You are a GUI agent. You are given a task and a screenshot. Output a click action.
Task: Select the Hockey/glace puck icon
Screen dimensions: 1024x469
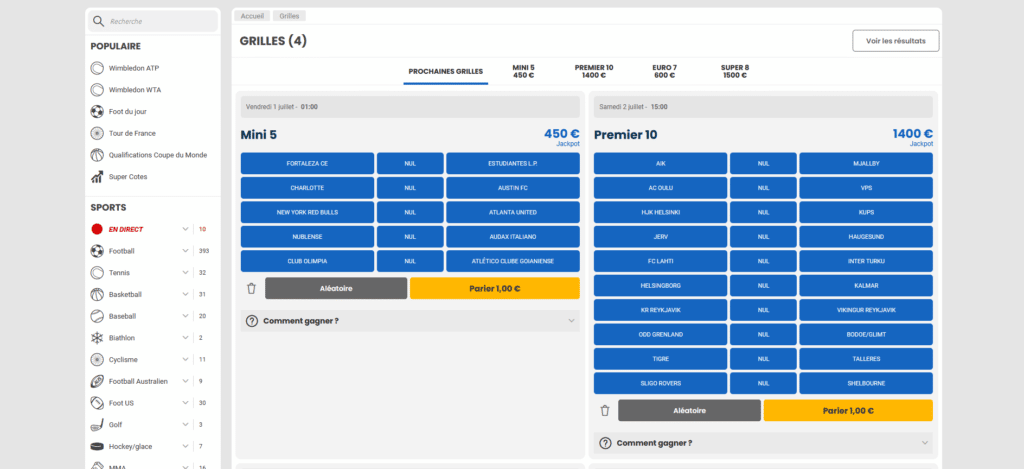pyautogui.click(x=97, y=446)
